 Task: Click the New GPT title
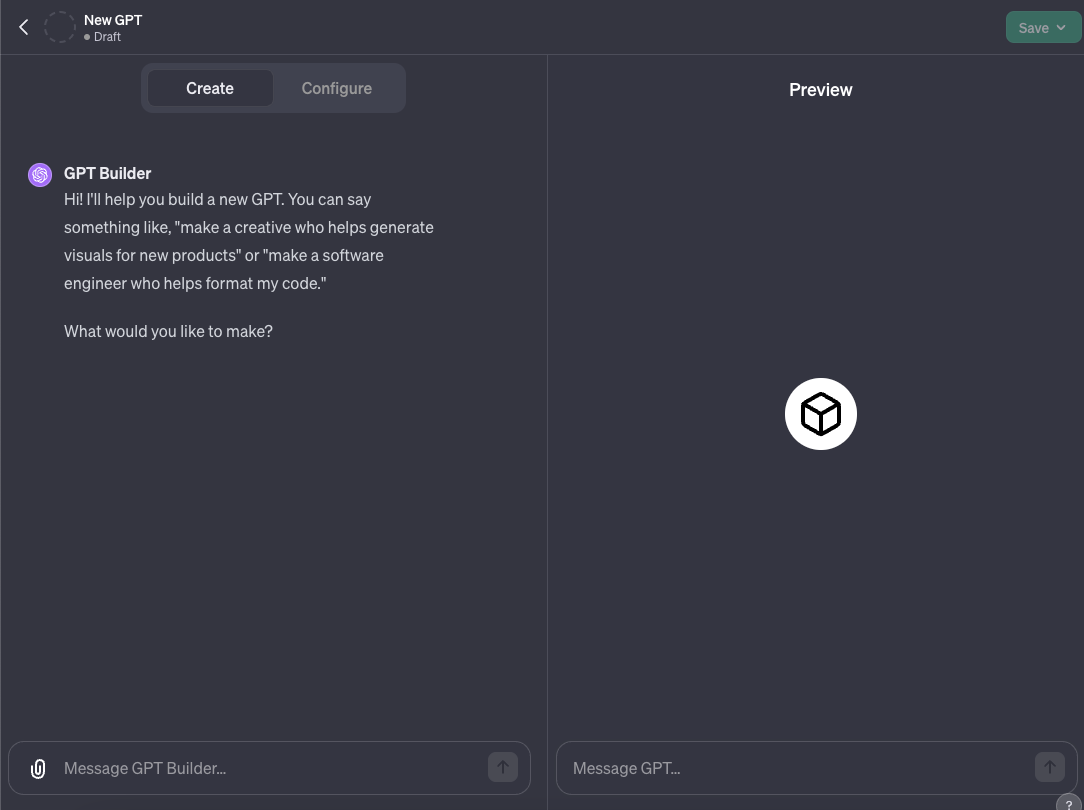(x=113, y=19)
